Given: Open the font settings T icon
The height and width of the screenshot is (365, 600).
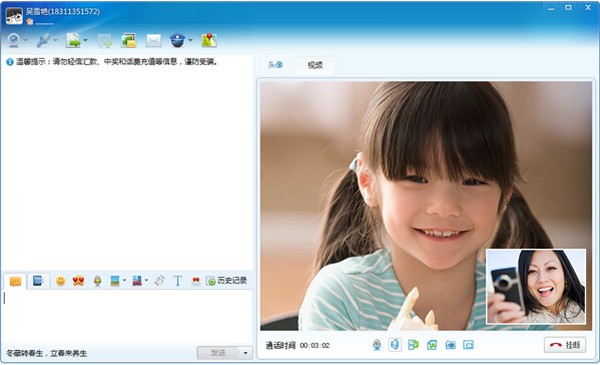Looking at the screenshot, I should 177,281.
